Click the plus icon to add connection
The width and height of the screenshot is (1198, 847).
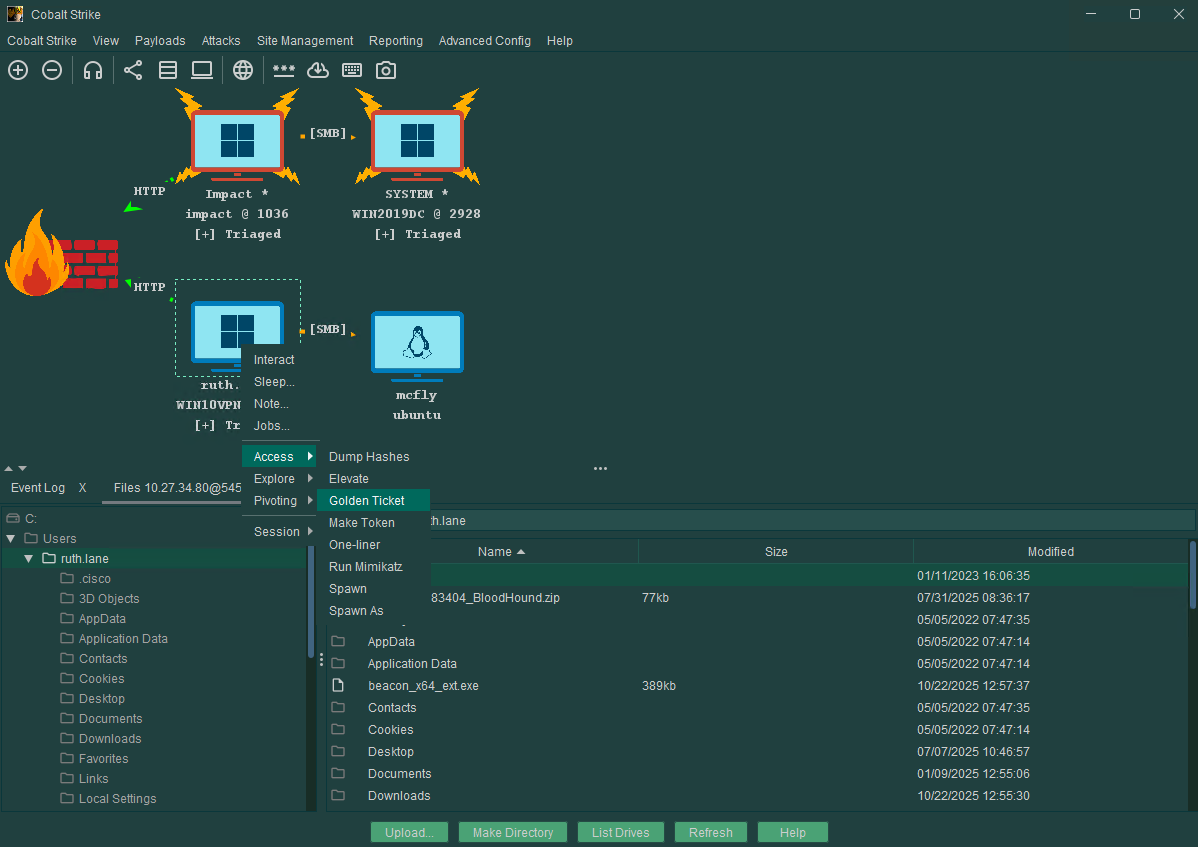pos(18,70)
